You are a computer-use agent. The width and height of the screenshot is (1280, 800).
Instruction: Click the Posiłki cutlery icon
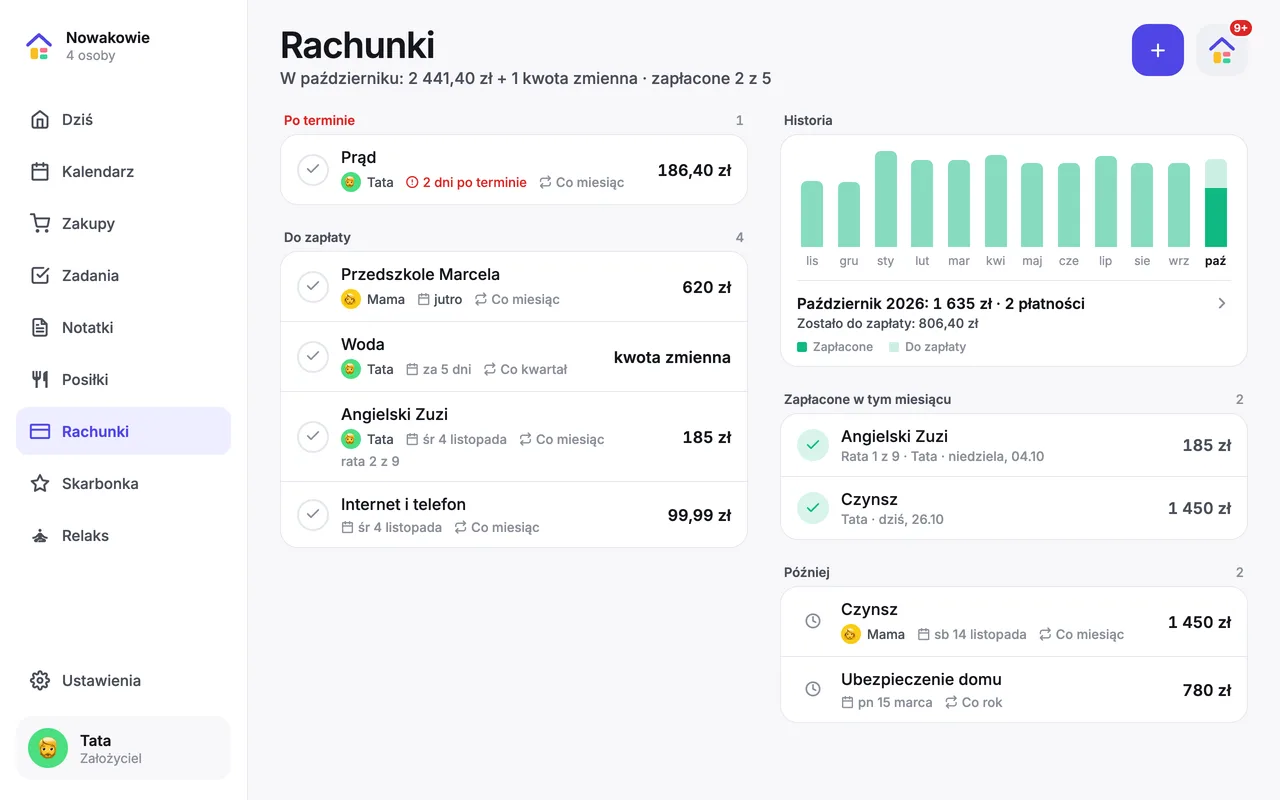(40, 380)
